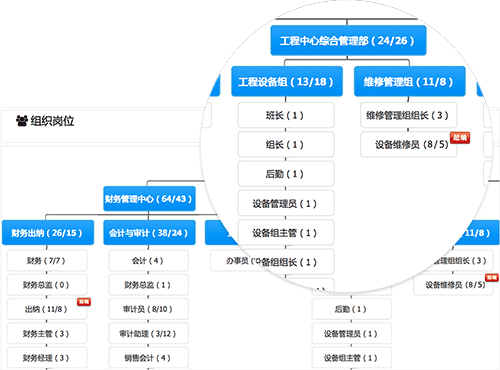Open 维修管理组 (11/8) department node
Viewport: 500px width, 370px height.
(410, 81)
